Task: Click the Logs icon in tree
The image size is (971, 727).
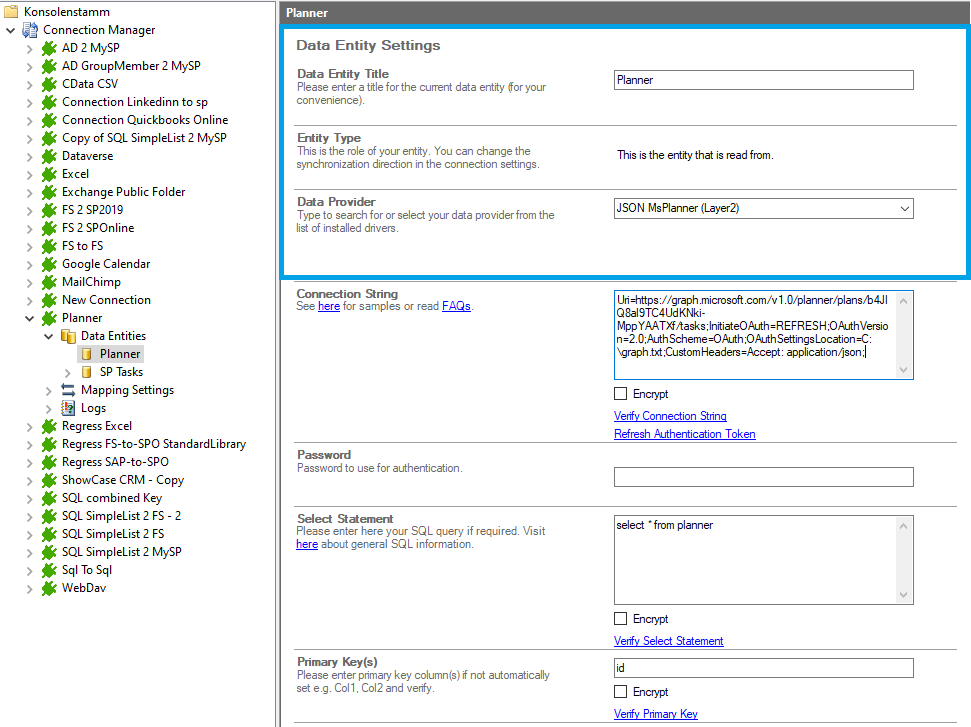Action: pyautogui.click(x=68, y=408)
